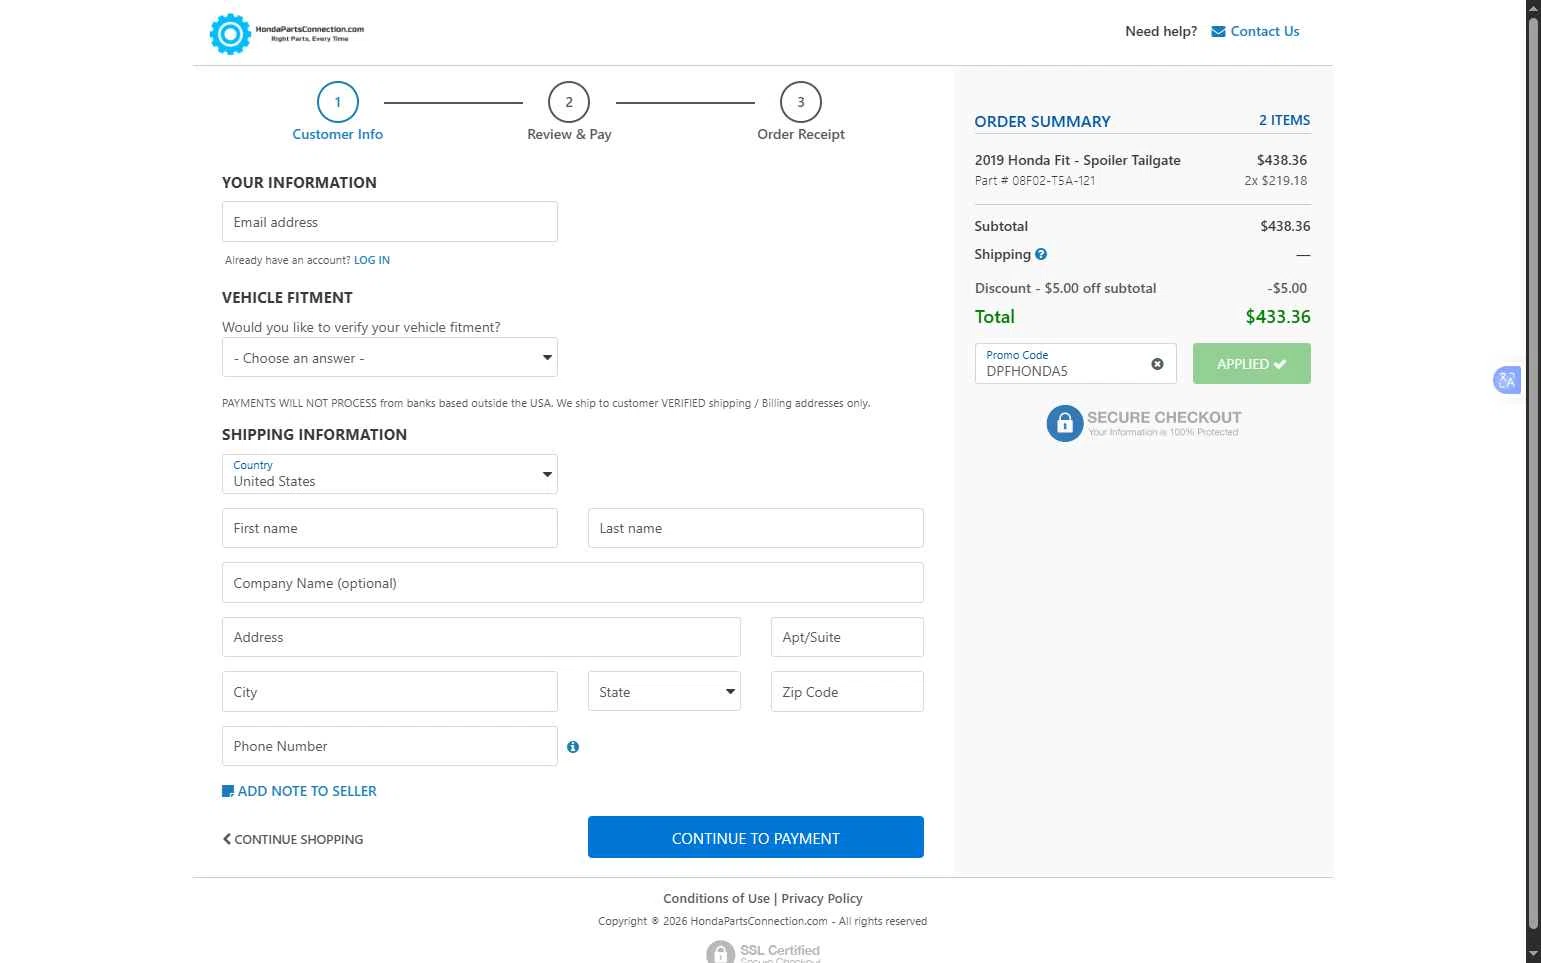Click the LOG IN link

pos(372,260)
